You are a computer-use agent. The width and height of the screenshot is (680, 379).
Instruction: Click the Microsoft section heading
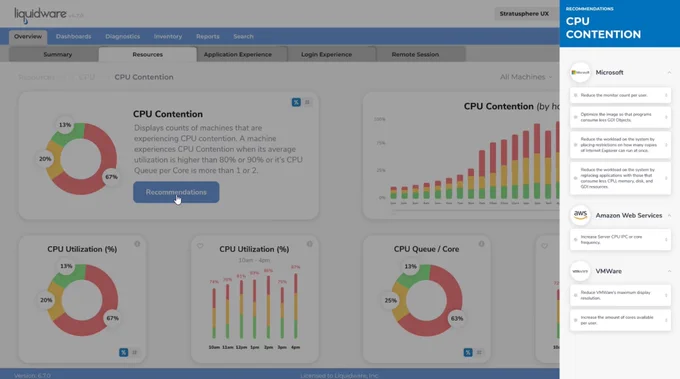[609, 72]
